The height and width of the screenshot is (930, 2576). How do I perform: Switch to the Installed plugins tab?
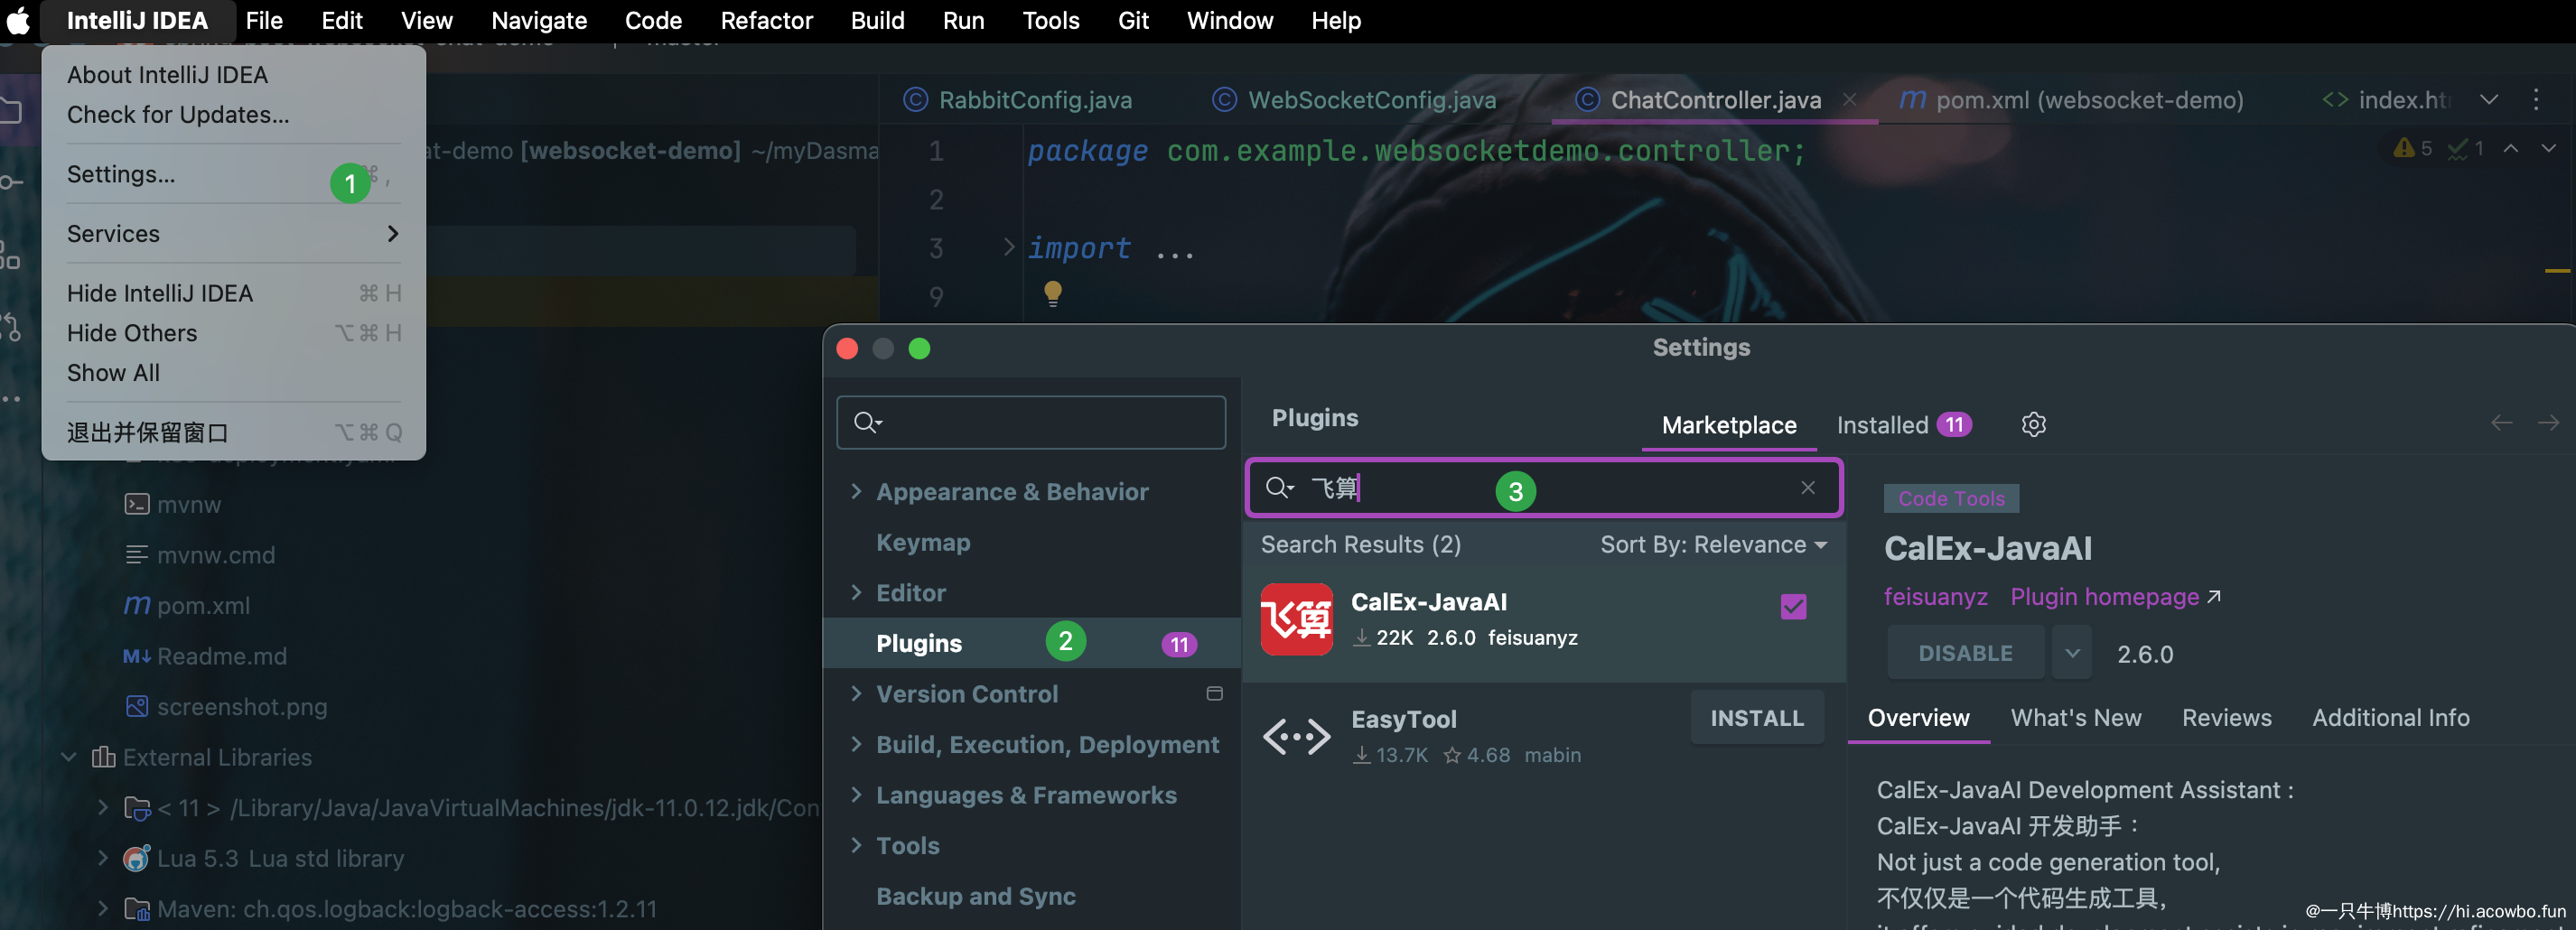coord(1904,425)
